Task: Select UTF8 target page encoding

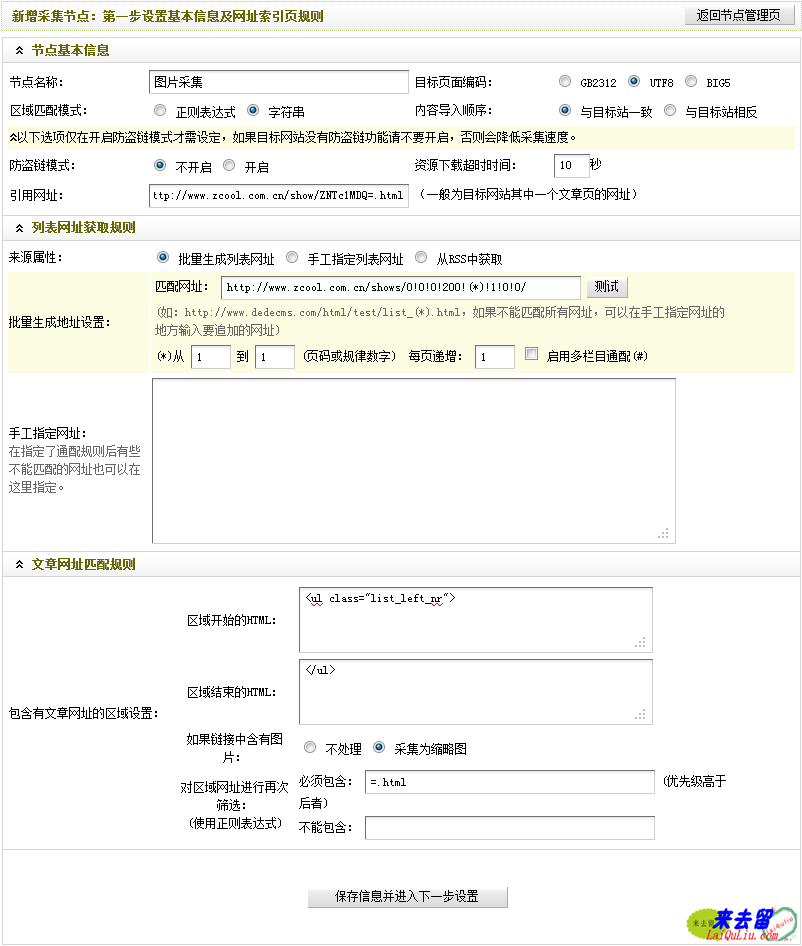Action: click(634, 81)
